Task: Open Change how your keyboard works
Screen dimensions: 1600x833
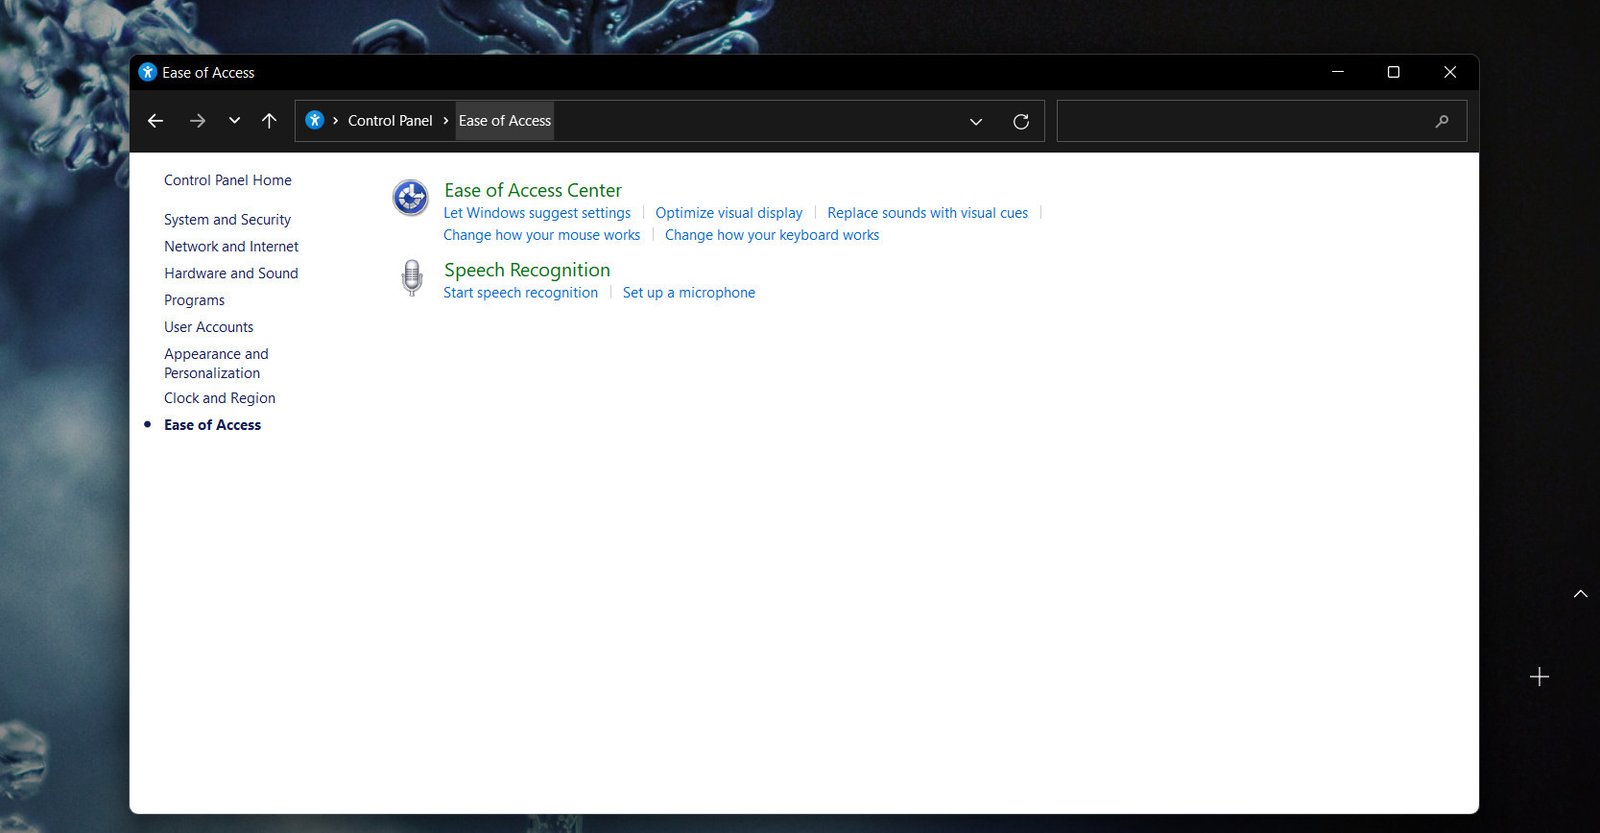Action: (772, 235)
